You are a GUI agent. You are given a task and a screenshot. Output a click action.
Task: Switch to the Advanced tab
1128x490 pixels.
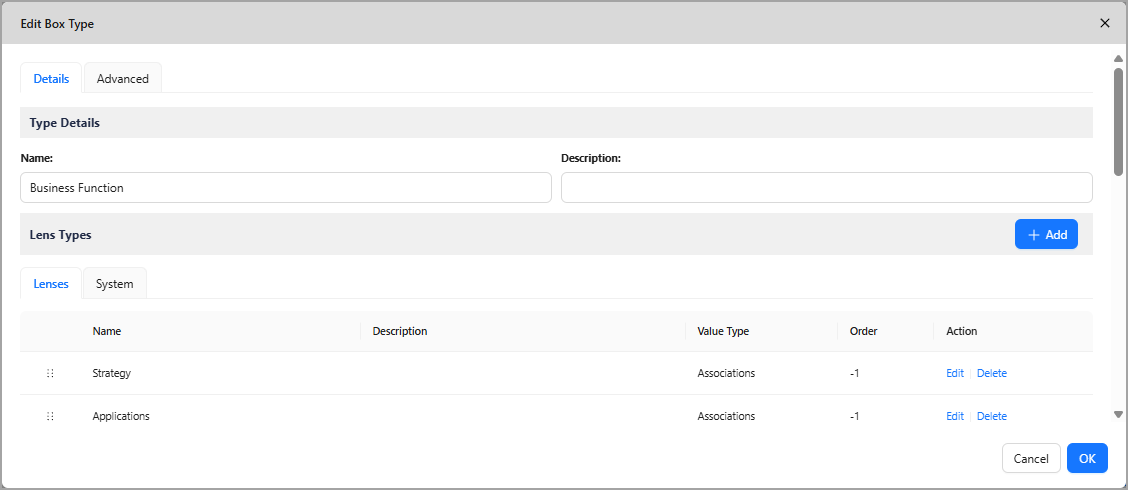[123, 78]
